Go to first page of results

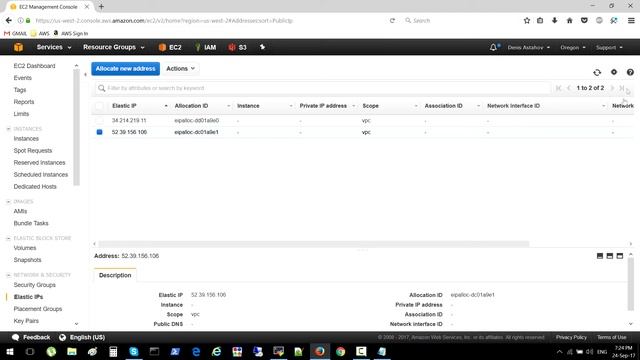pyautogui.click(x=558, y=88)
